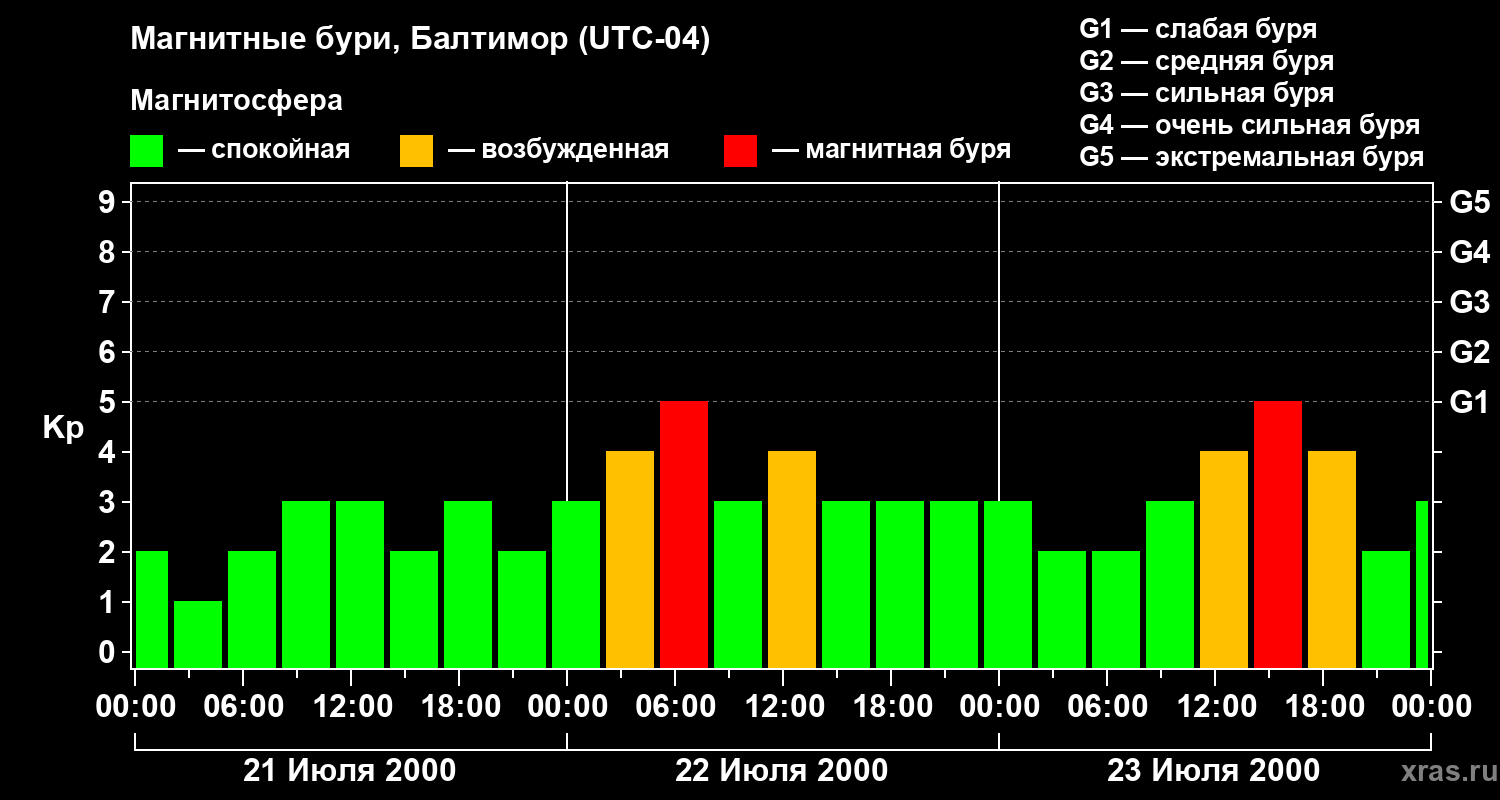Click the 'G3 — сильная буря' legend line
This screenshot has height=800, width=1500.
pyautogui.click(x=1207, y=93)
